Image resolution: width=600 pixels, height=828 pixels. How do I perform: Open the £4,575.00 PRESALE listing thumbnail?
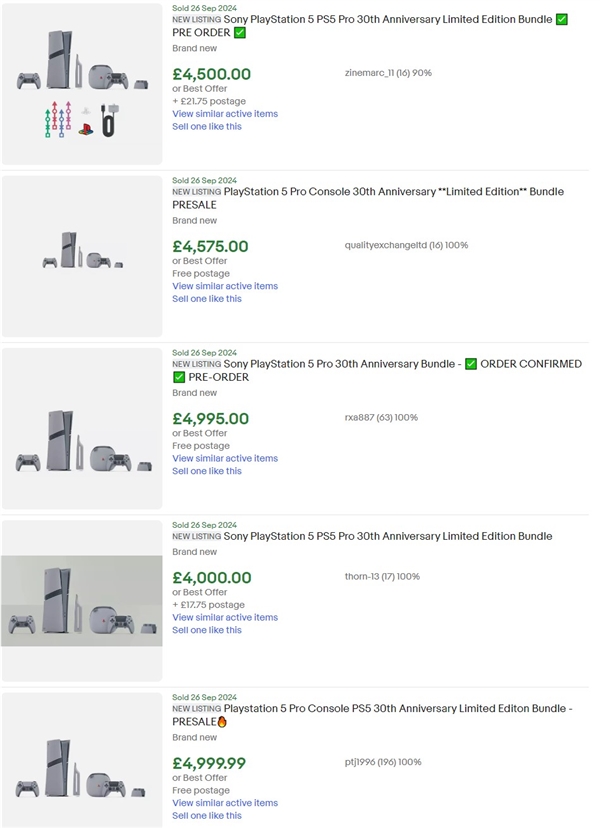tap(82, 256)
